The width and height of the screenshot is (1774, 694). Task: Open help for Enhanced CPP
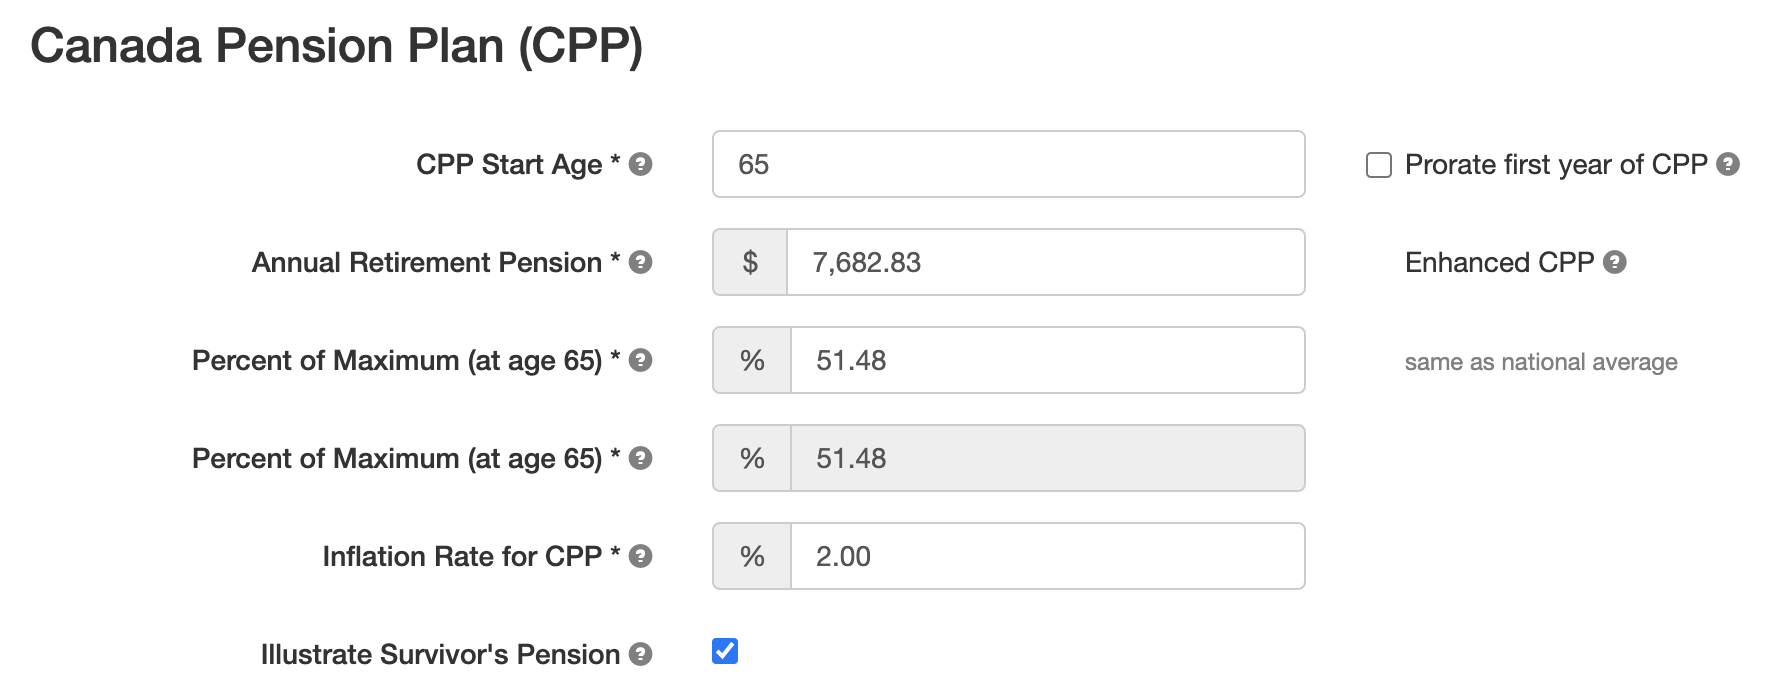(1615, 262)
